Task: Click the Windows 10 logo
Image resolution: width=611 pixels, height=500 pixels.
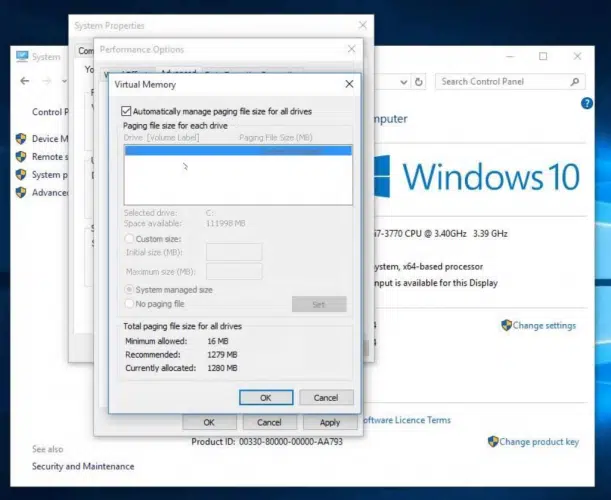Action: 477,176
